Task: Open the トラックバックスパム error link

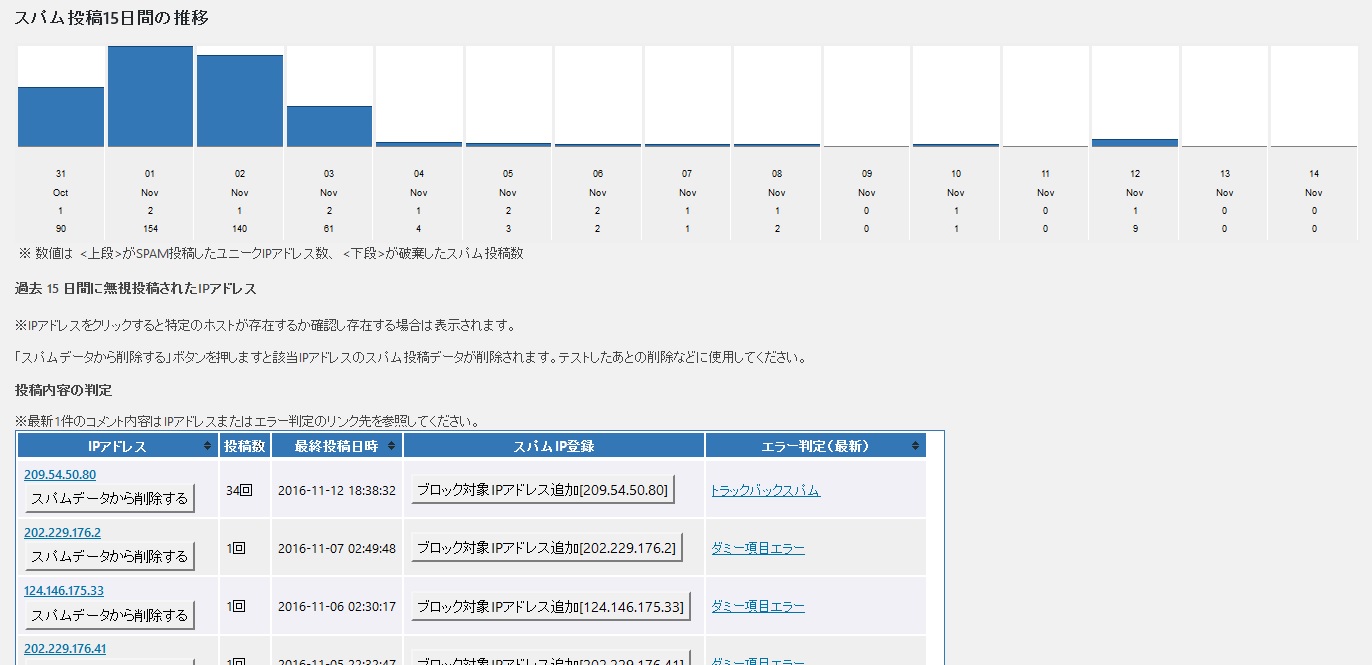Action: pos(765,491)
